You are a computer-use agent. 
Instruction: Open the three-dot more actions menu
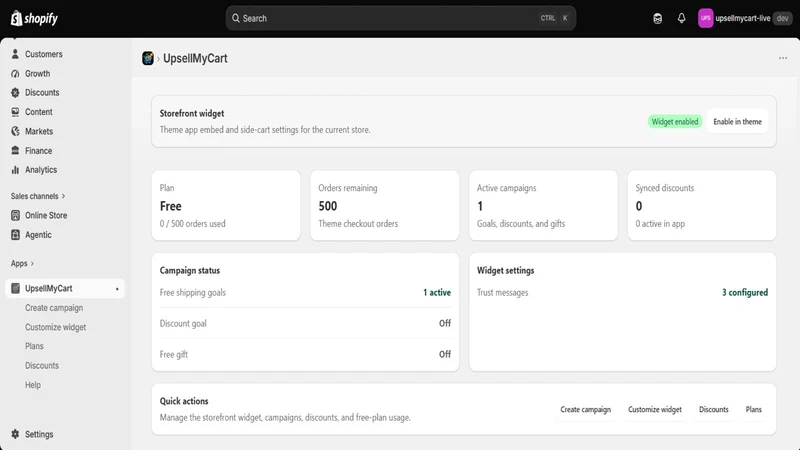point(783,58)
